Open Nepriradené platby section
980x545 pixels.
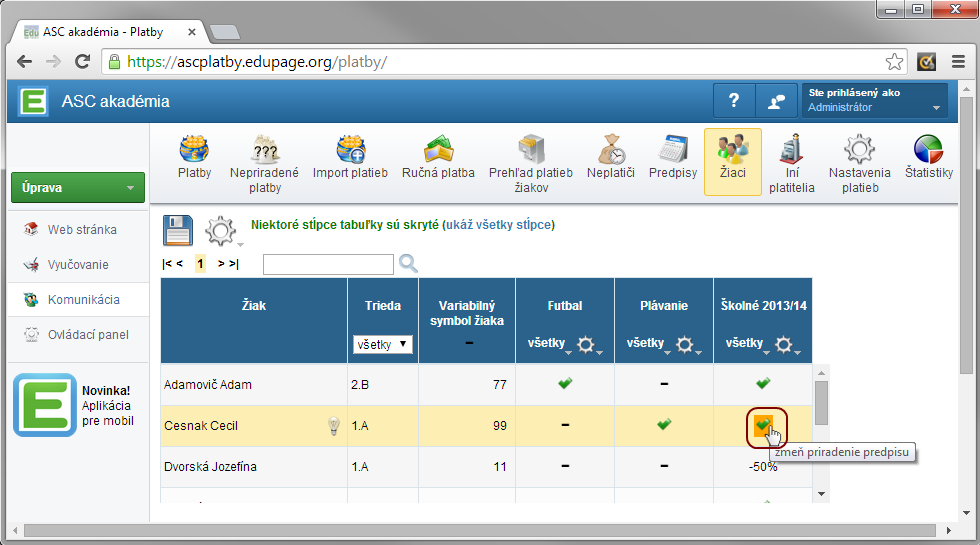click(x=264, y=152)
